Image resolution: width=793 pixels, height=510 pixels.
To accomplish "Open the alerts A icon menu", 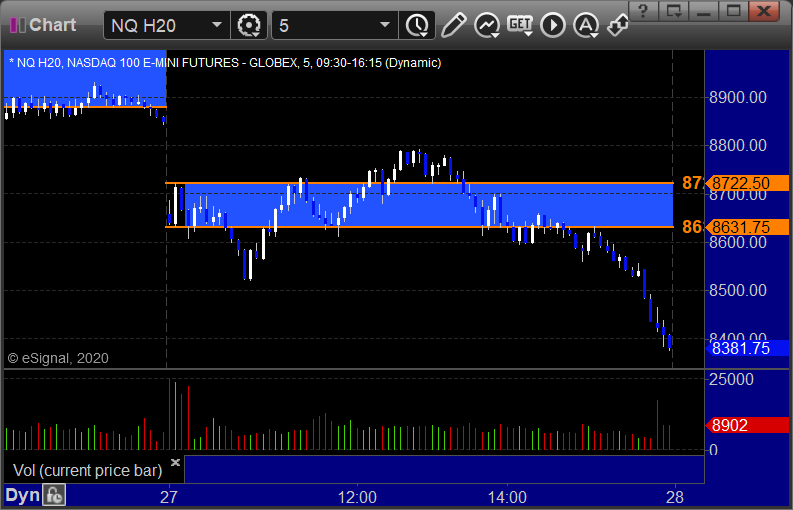I will [x=586, y=25].
